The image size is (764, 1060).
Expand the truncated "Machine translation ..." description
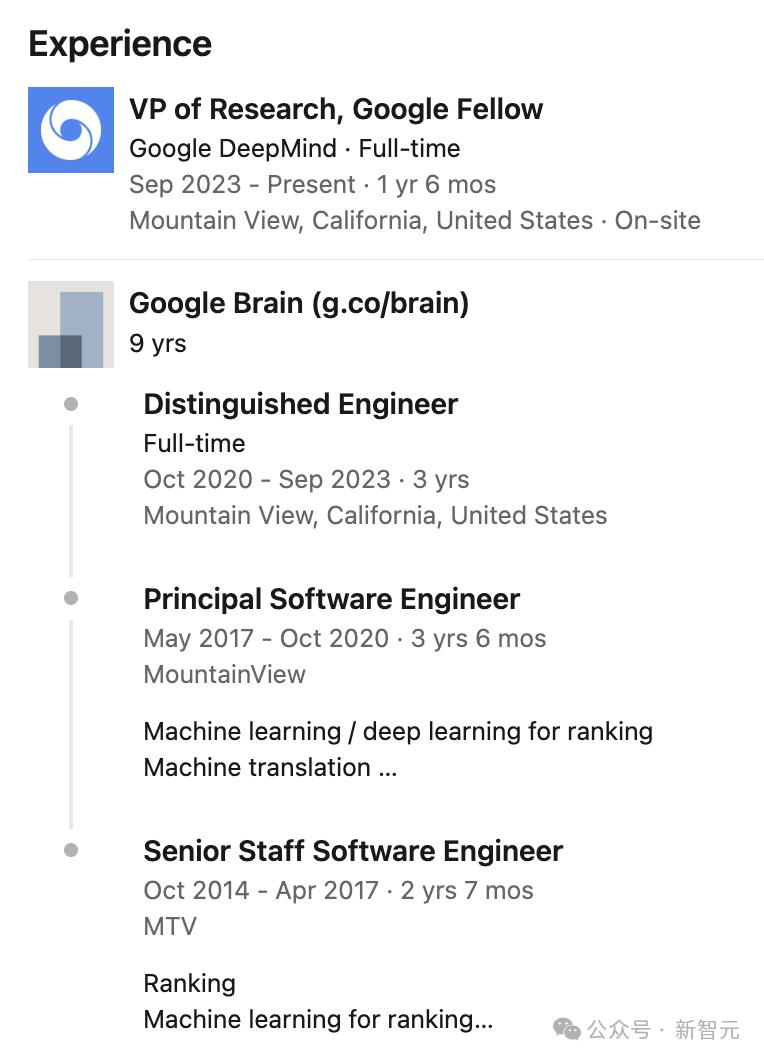271,767
